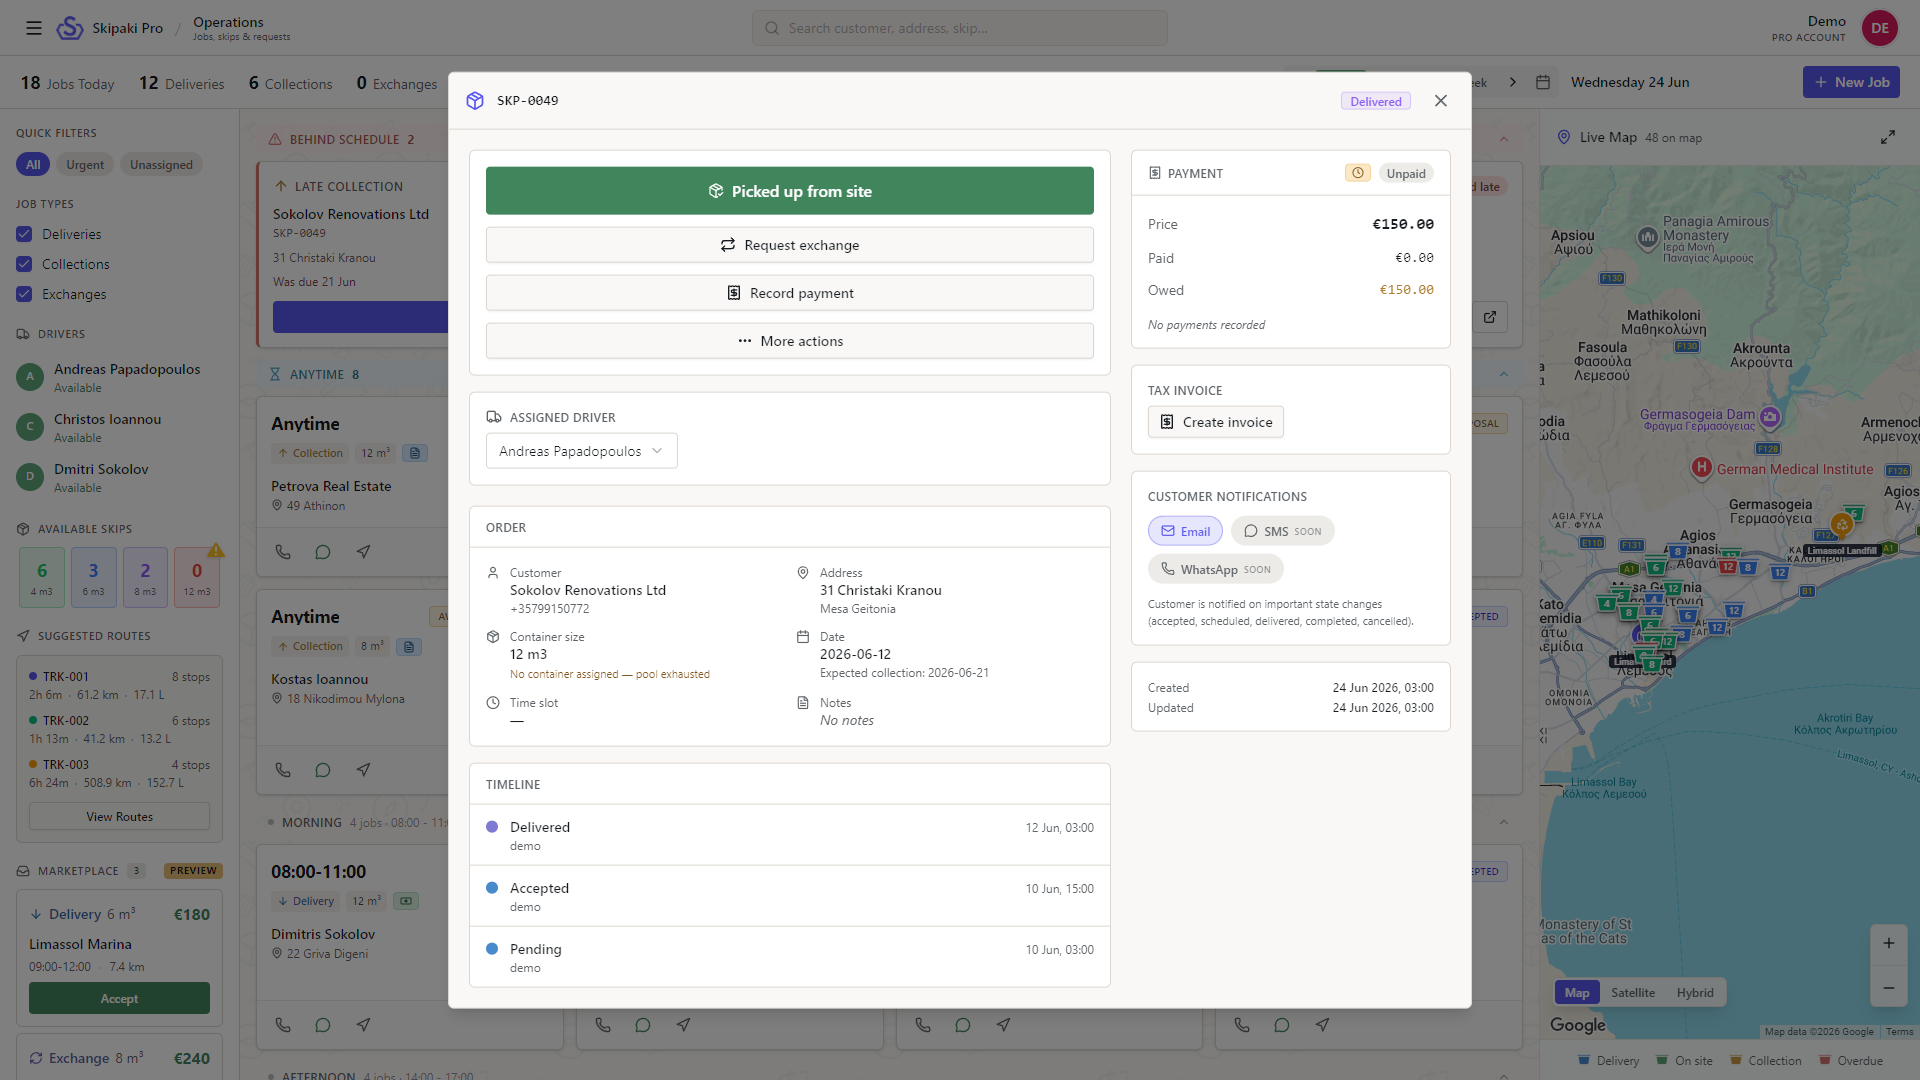Select suggested route TRK-001

119,685
